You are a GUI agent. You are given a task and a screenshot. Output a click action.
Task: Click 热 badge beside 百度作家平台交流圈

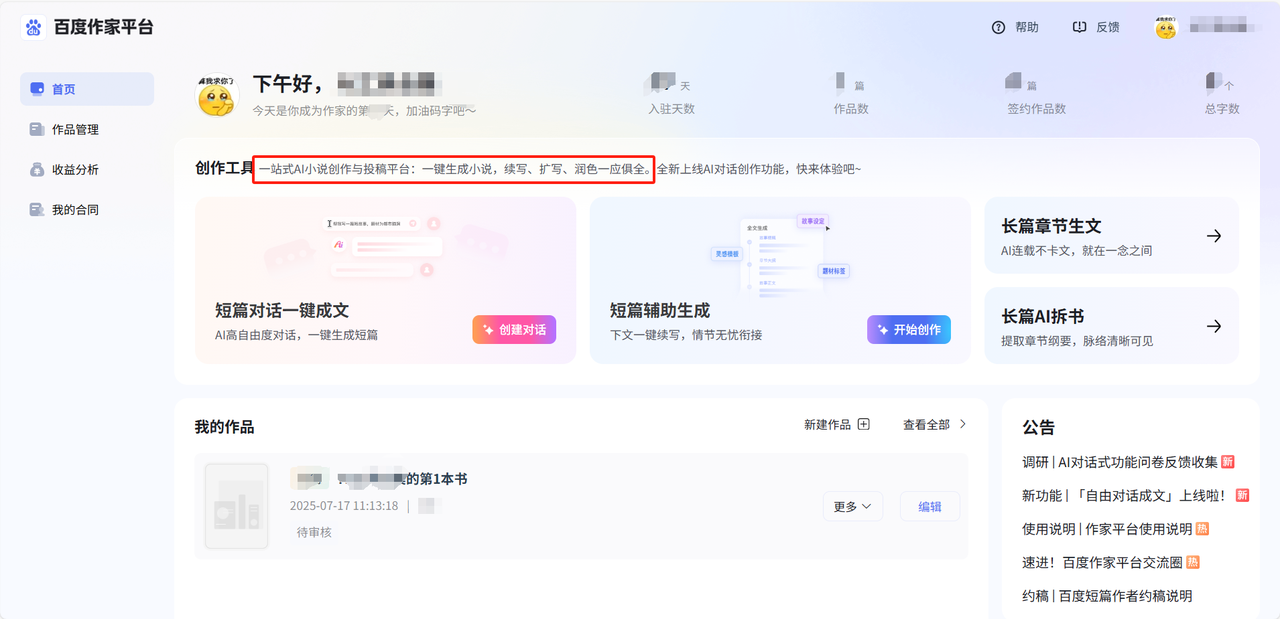click(x=1193, y=562)
